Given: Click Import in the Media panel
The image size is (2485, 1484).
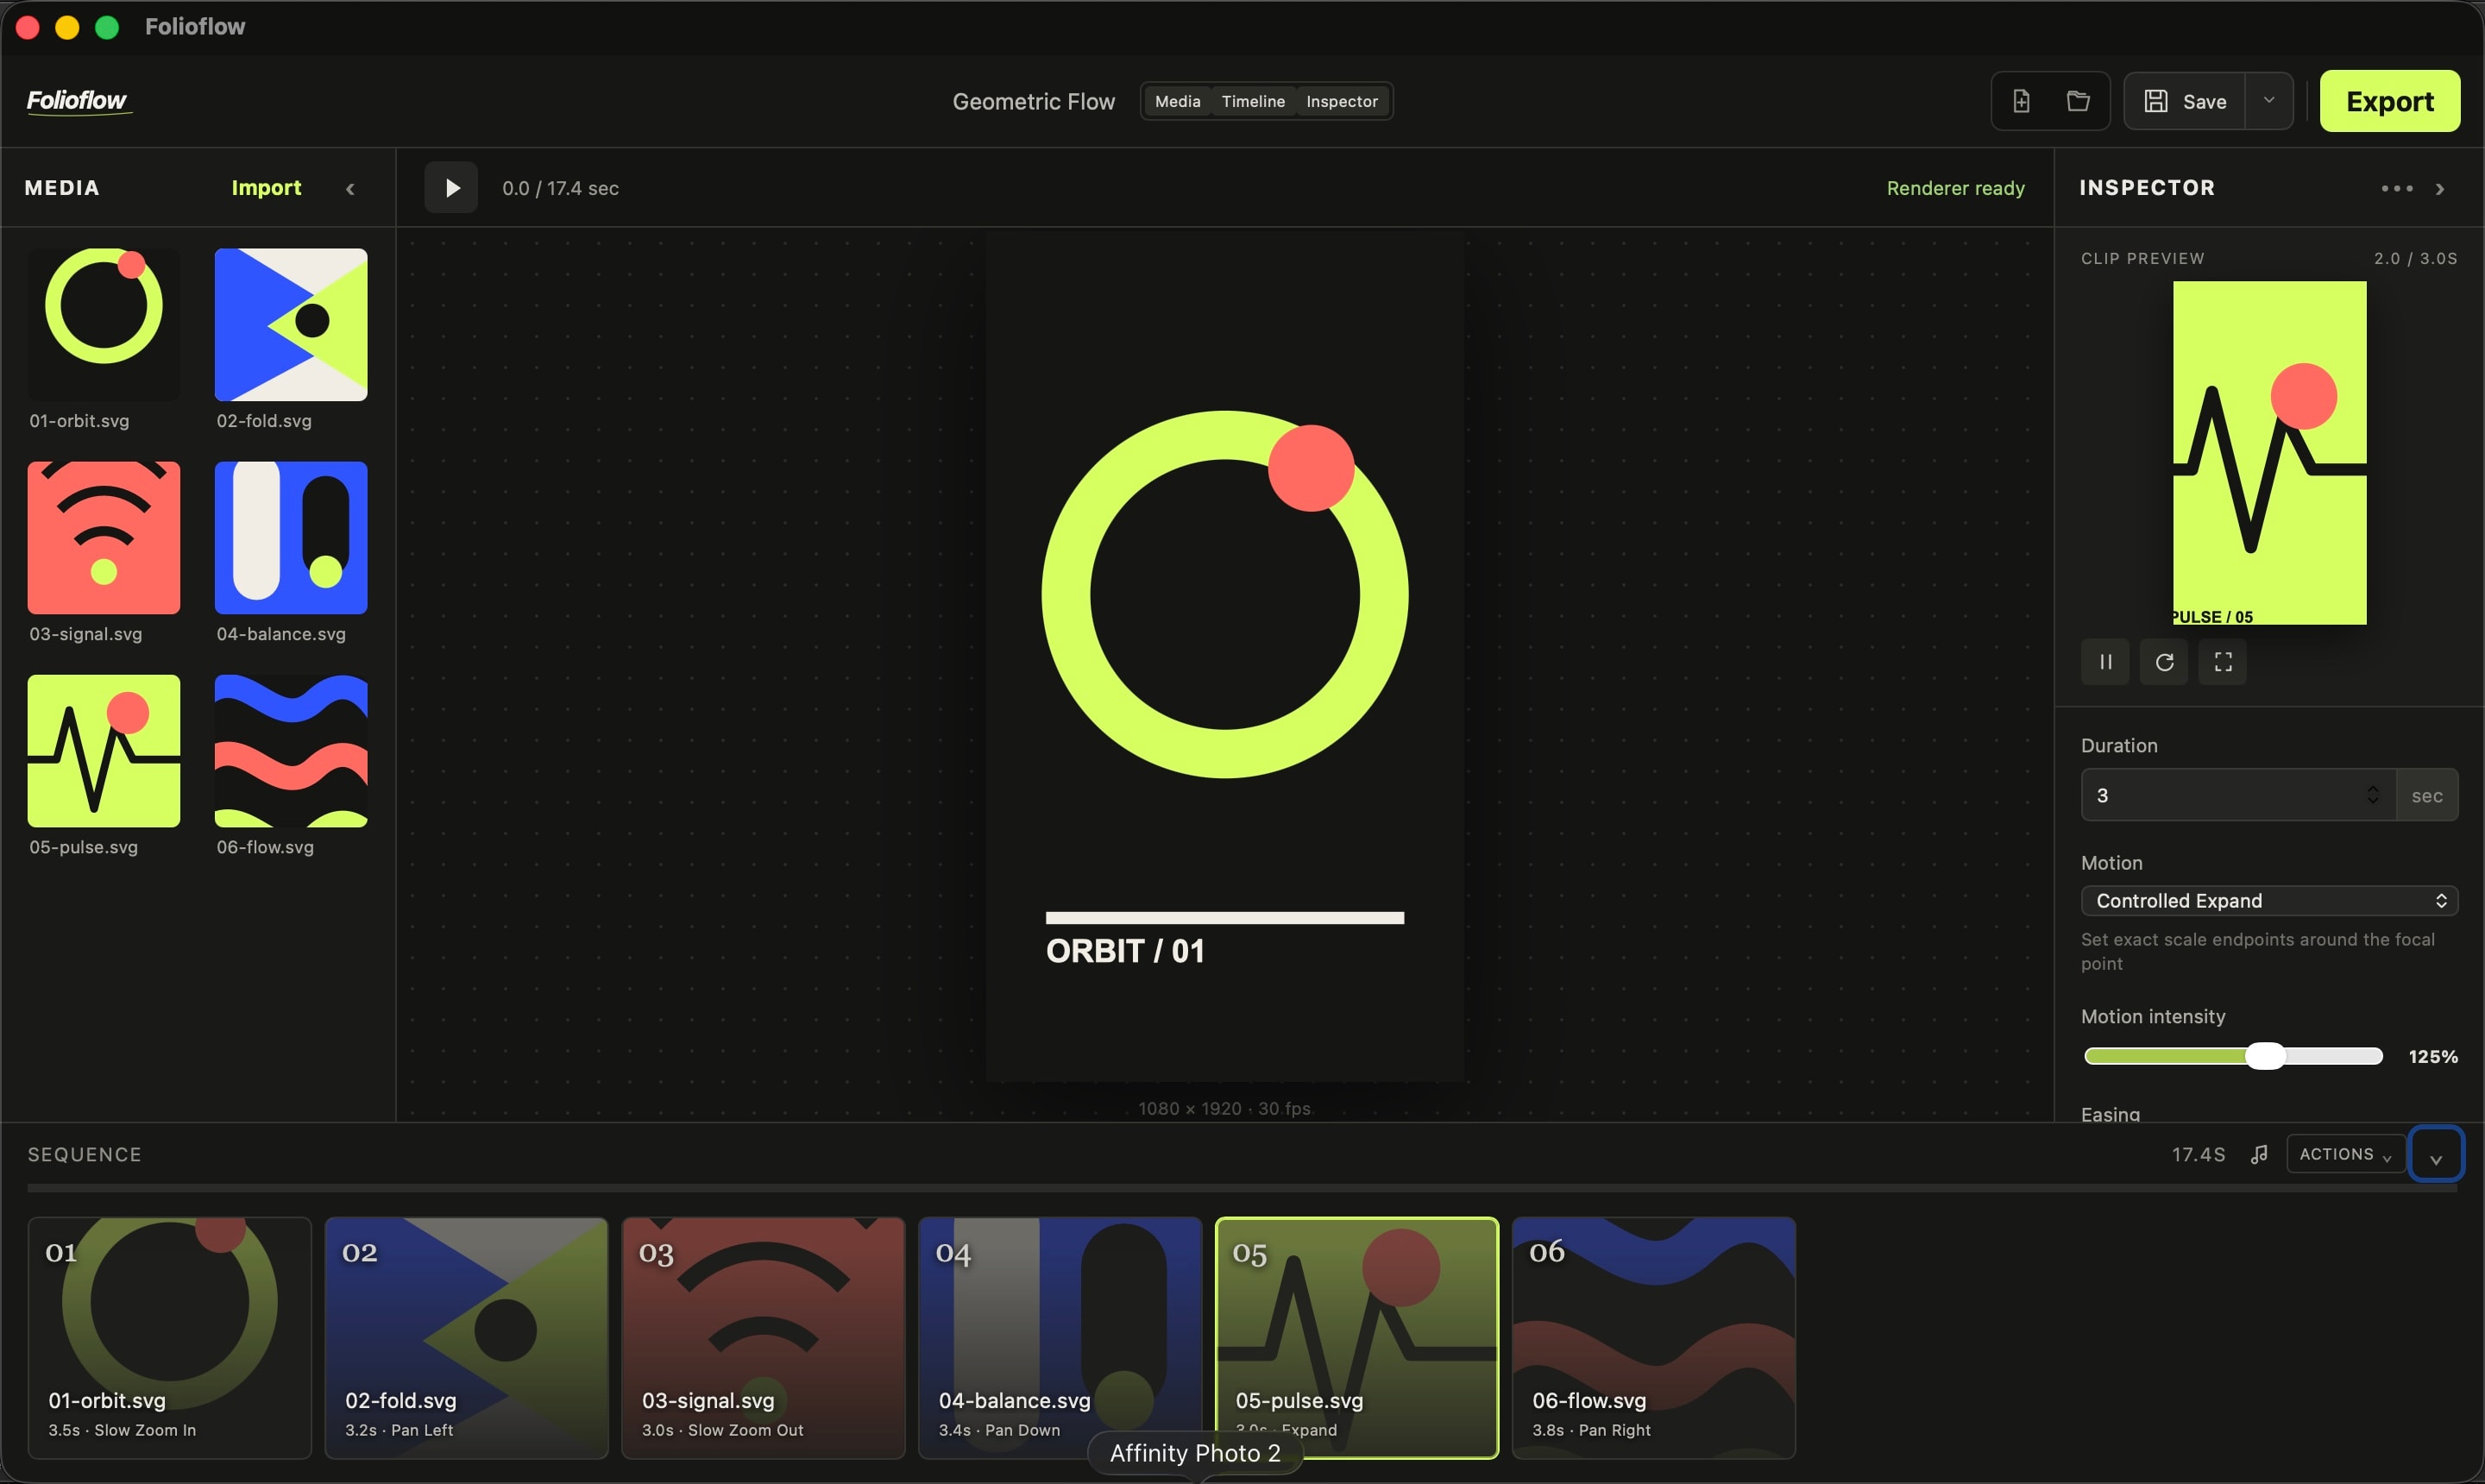Looking at the screenshot, I should coord(266,188).
